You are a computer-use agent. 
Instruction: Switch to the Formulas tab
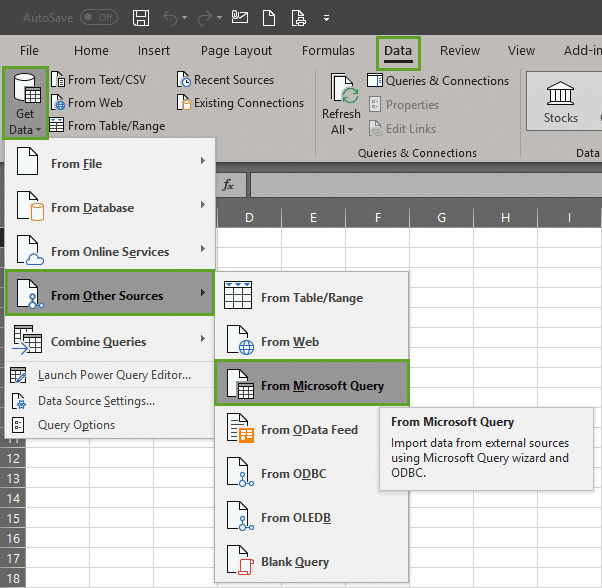point(328,51)
